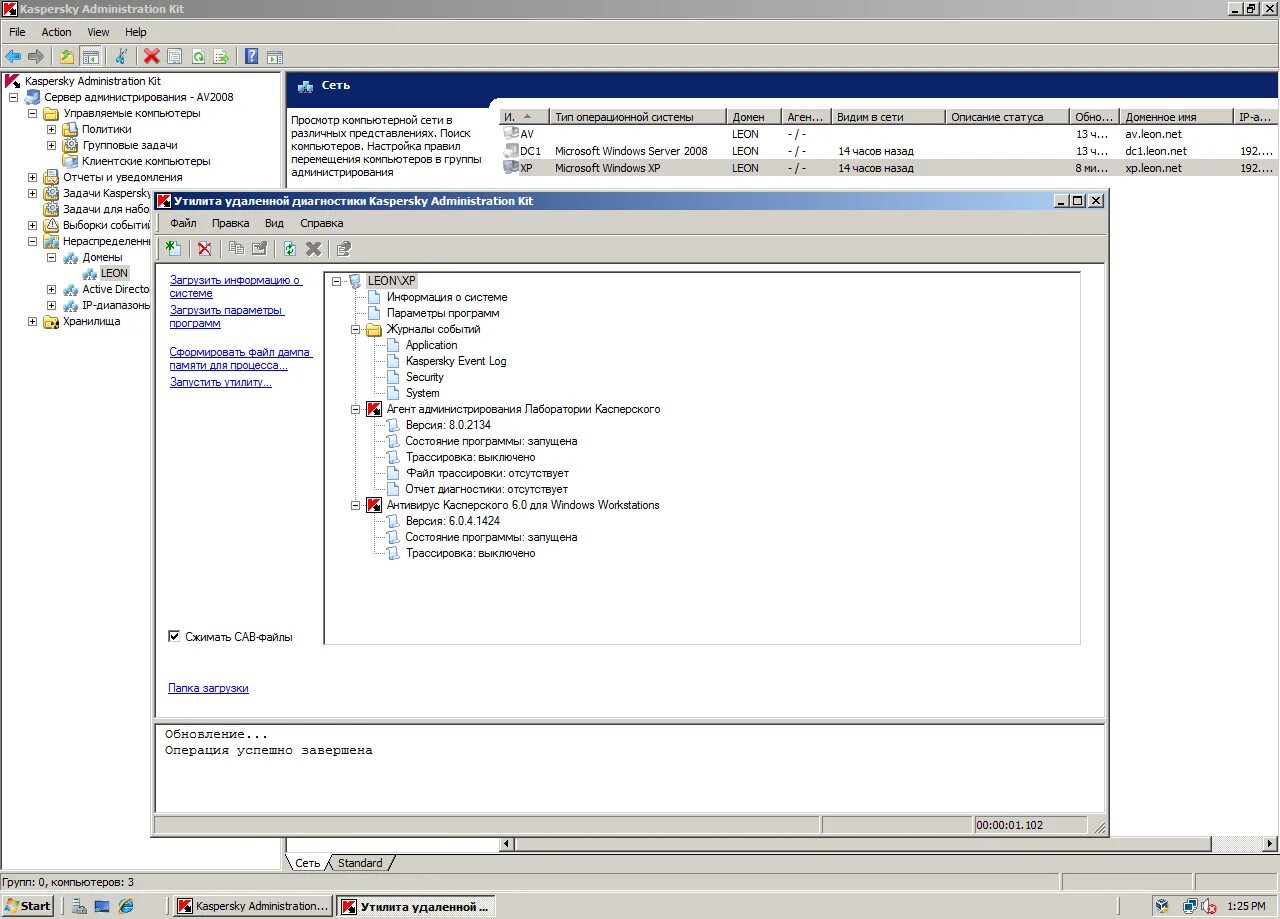Click the green refresh icon in main toolbar

[x=198, y=56]
